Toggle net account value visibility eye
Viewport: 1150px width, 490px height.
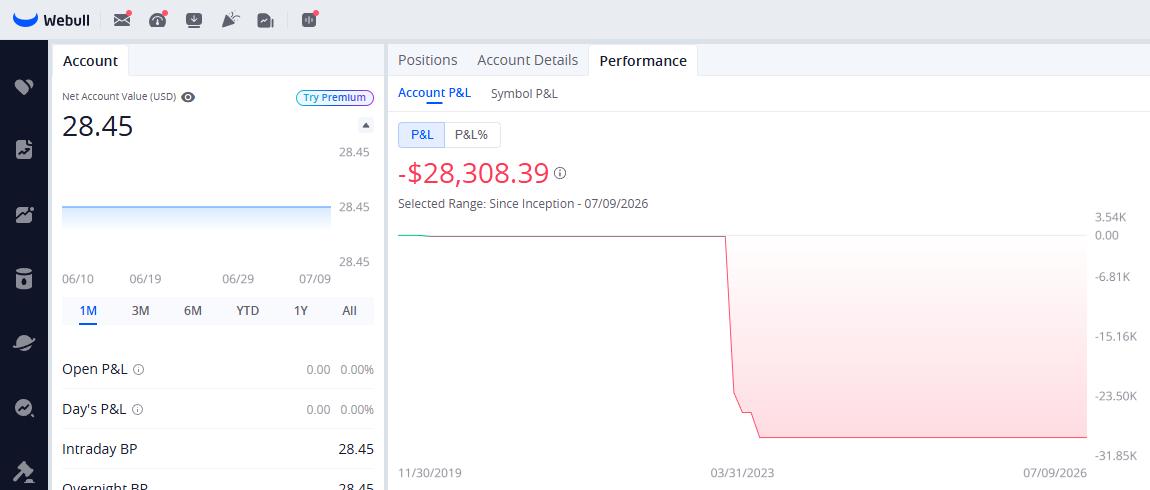(x=188, y=97)
